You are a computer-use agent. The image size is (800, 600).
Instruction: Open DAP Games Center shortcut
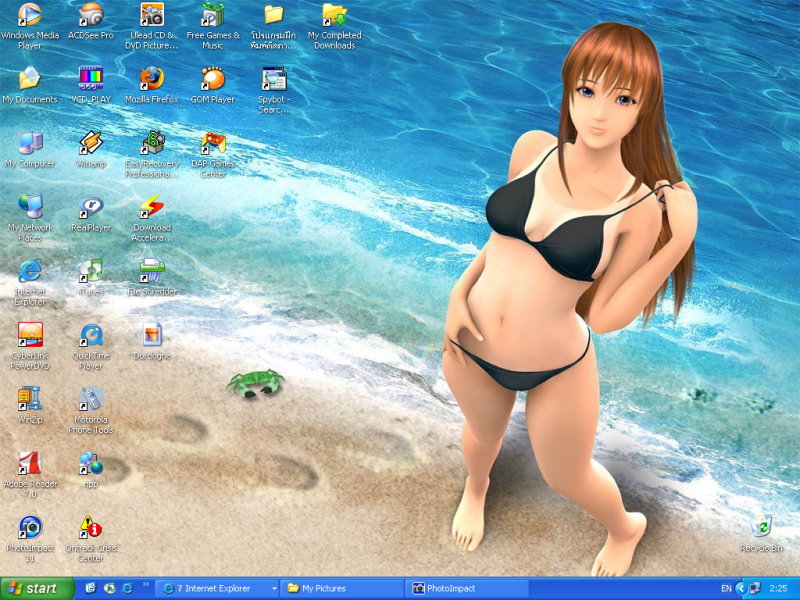pos(213,143)
